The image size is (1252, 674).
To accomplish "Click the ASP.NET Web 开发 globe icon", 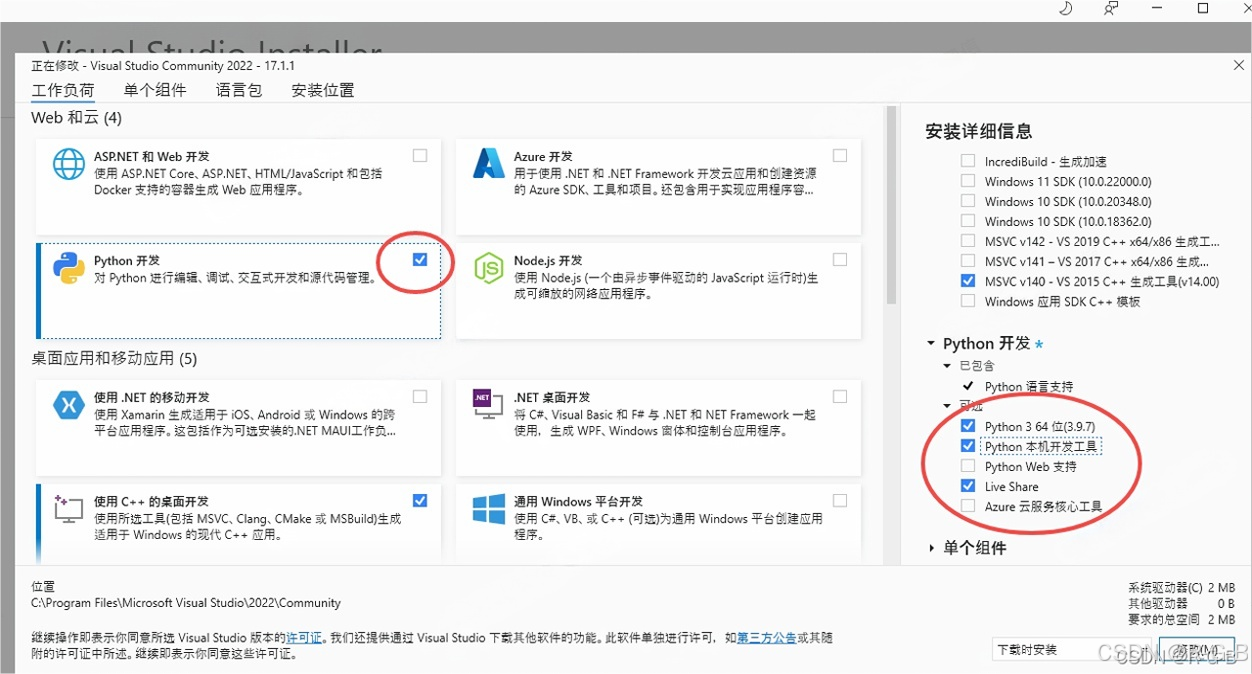I will [x=67, y=164].
